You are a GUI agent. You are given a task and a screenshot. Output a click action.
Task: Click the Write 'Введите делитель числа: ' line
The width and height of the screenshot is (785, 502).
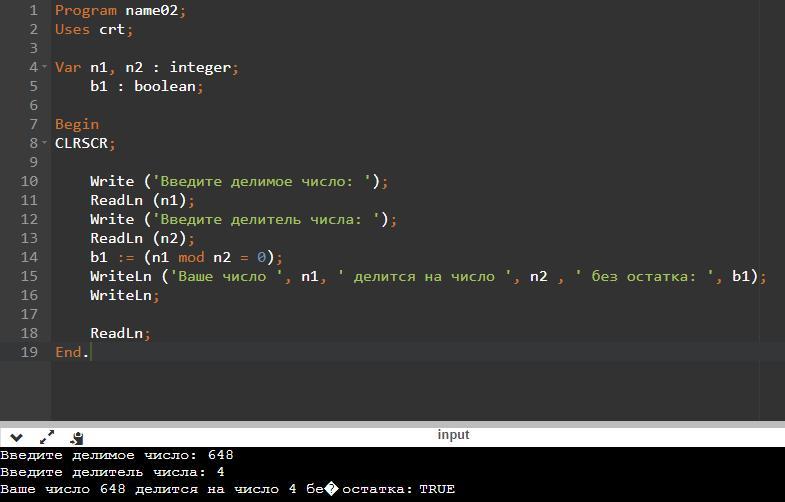pyautogui.click(x=243, y=219)
